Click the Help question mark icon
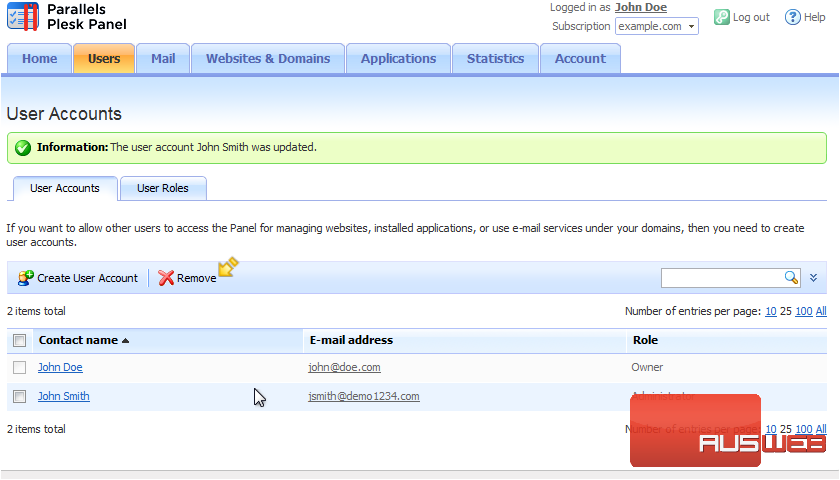The image size is (840, 480). (x=792, y=17)
